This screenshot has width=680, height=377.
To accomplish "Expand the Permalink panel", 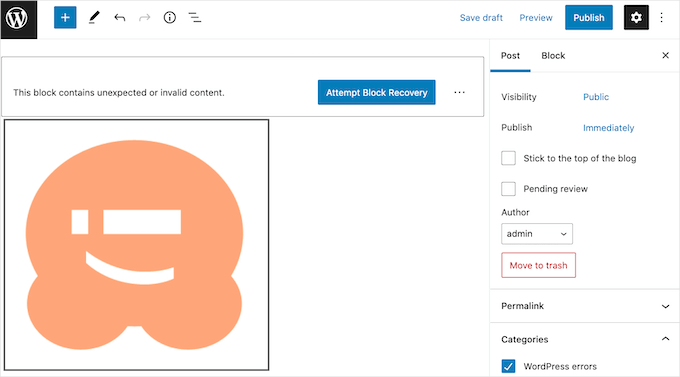I will click(585, 306).
